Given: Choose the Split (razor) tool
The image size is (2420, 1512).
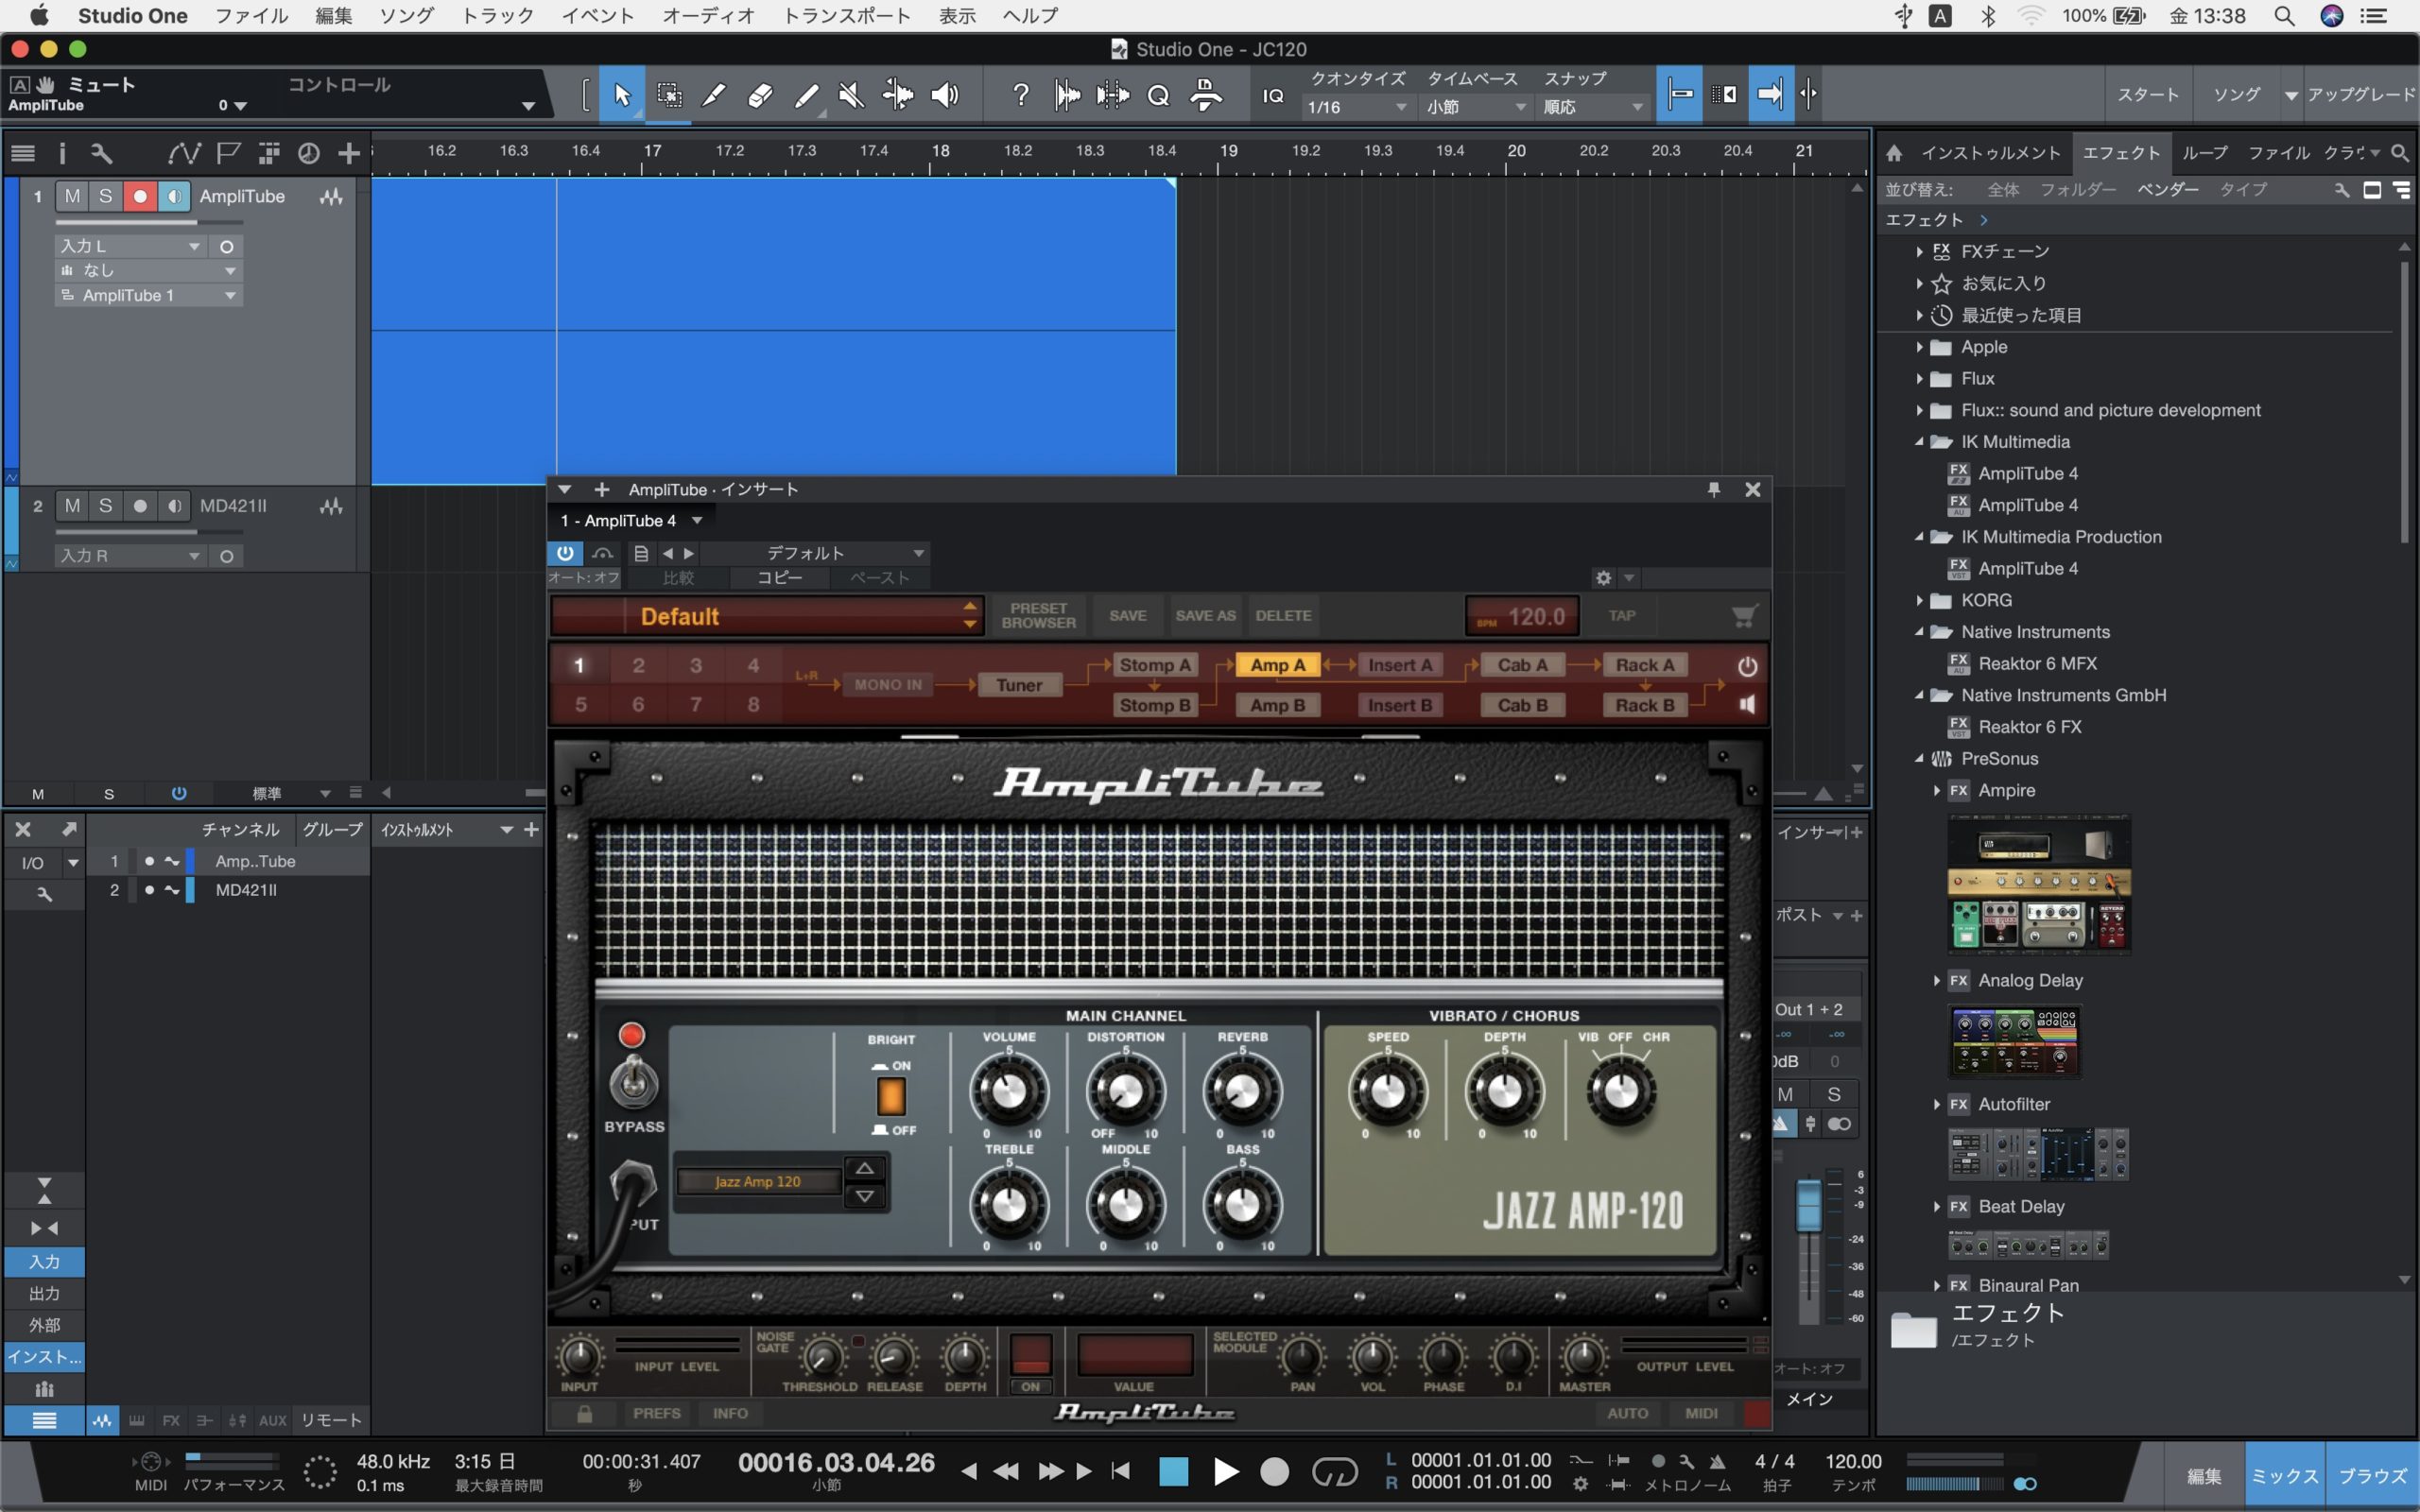Looking at the screenshot, I should click(x=714, y=95).
